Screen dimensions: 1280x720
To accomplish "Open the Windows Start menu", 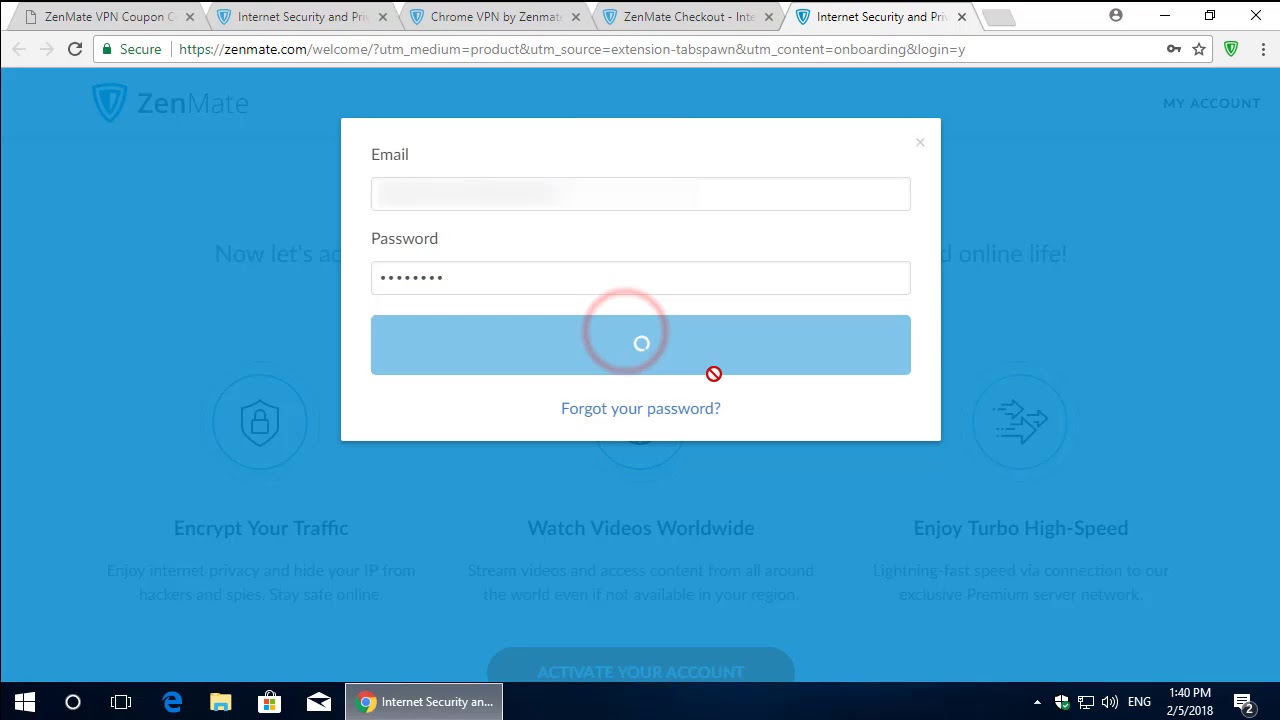I will point(24,702).
